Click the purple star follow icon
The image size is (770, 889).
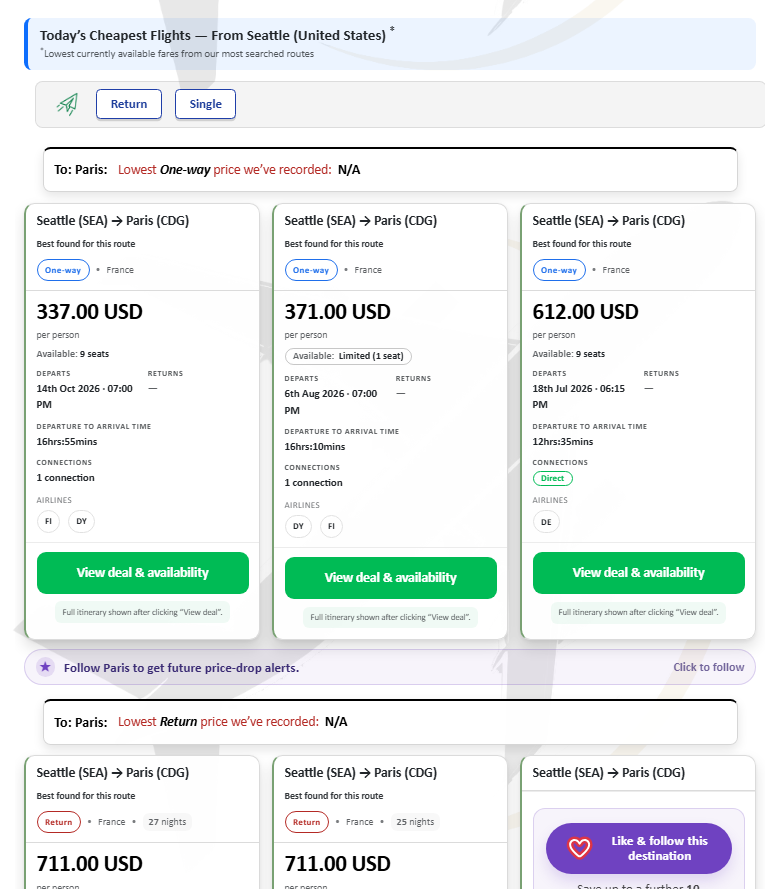[x=45, y=667]
